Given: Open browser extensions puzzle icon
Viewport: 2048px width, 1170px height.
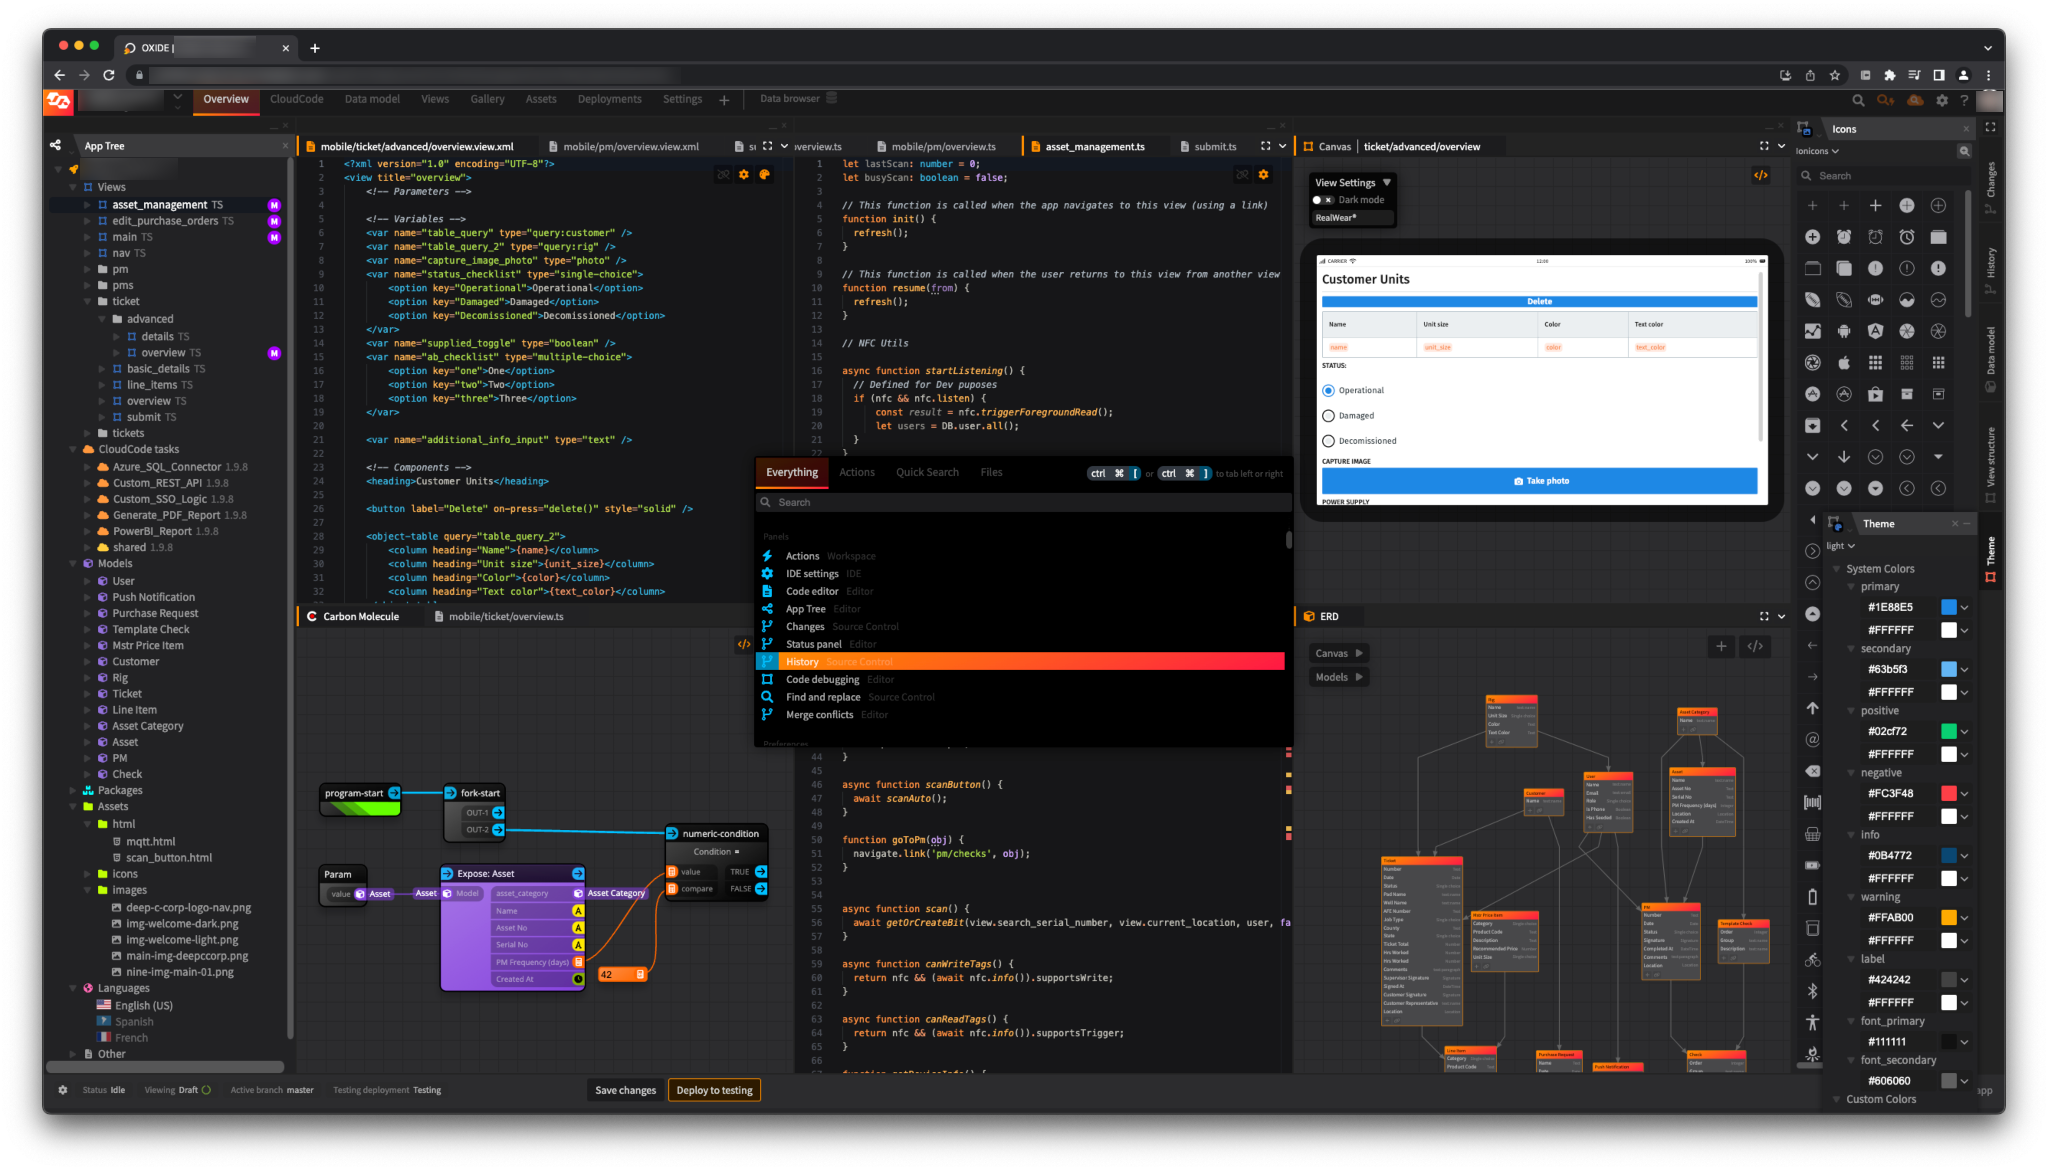Looking at the screenshot, I should 1889,75.
